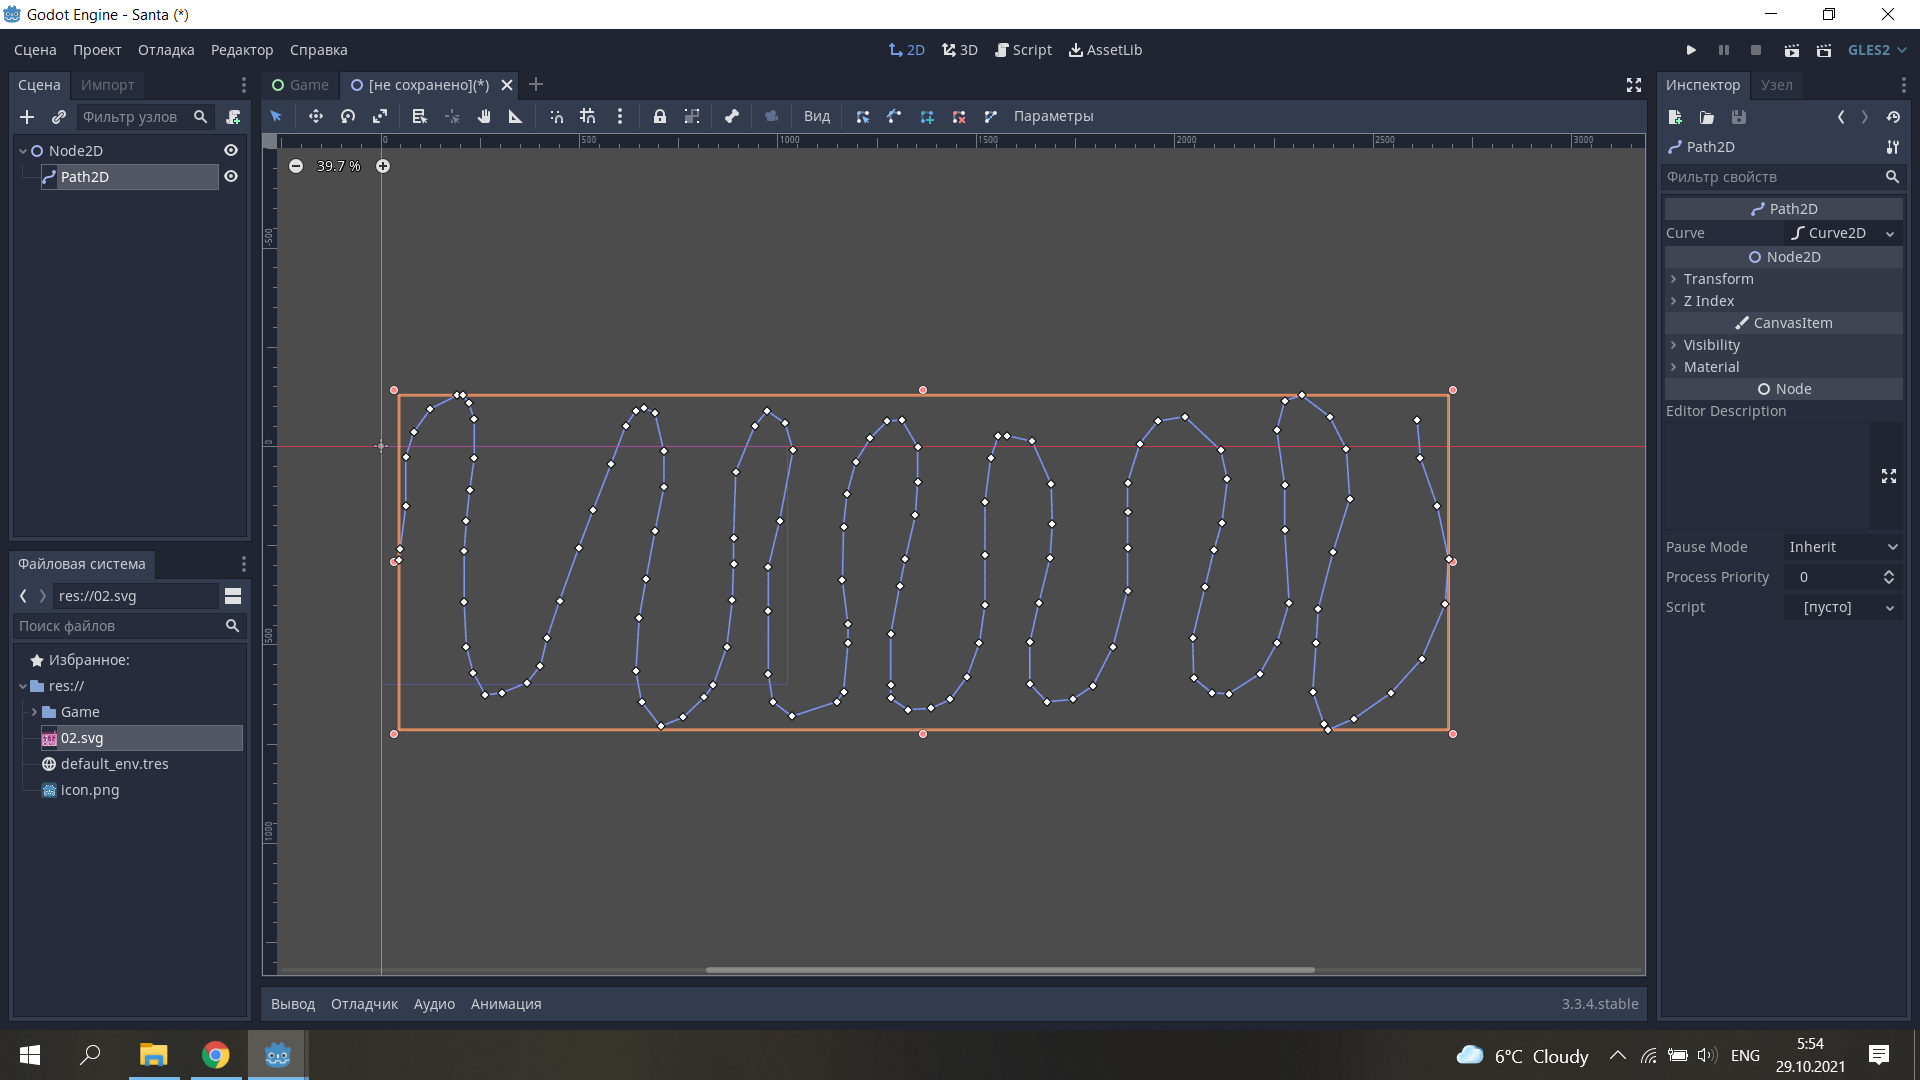1920x1080 pixels.
Task: Create a new resource in the Inspector
Action: point(1675,117)
